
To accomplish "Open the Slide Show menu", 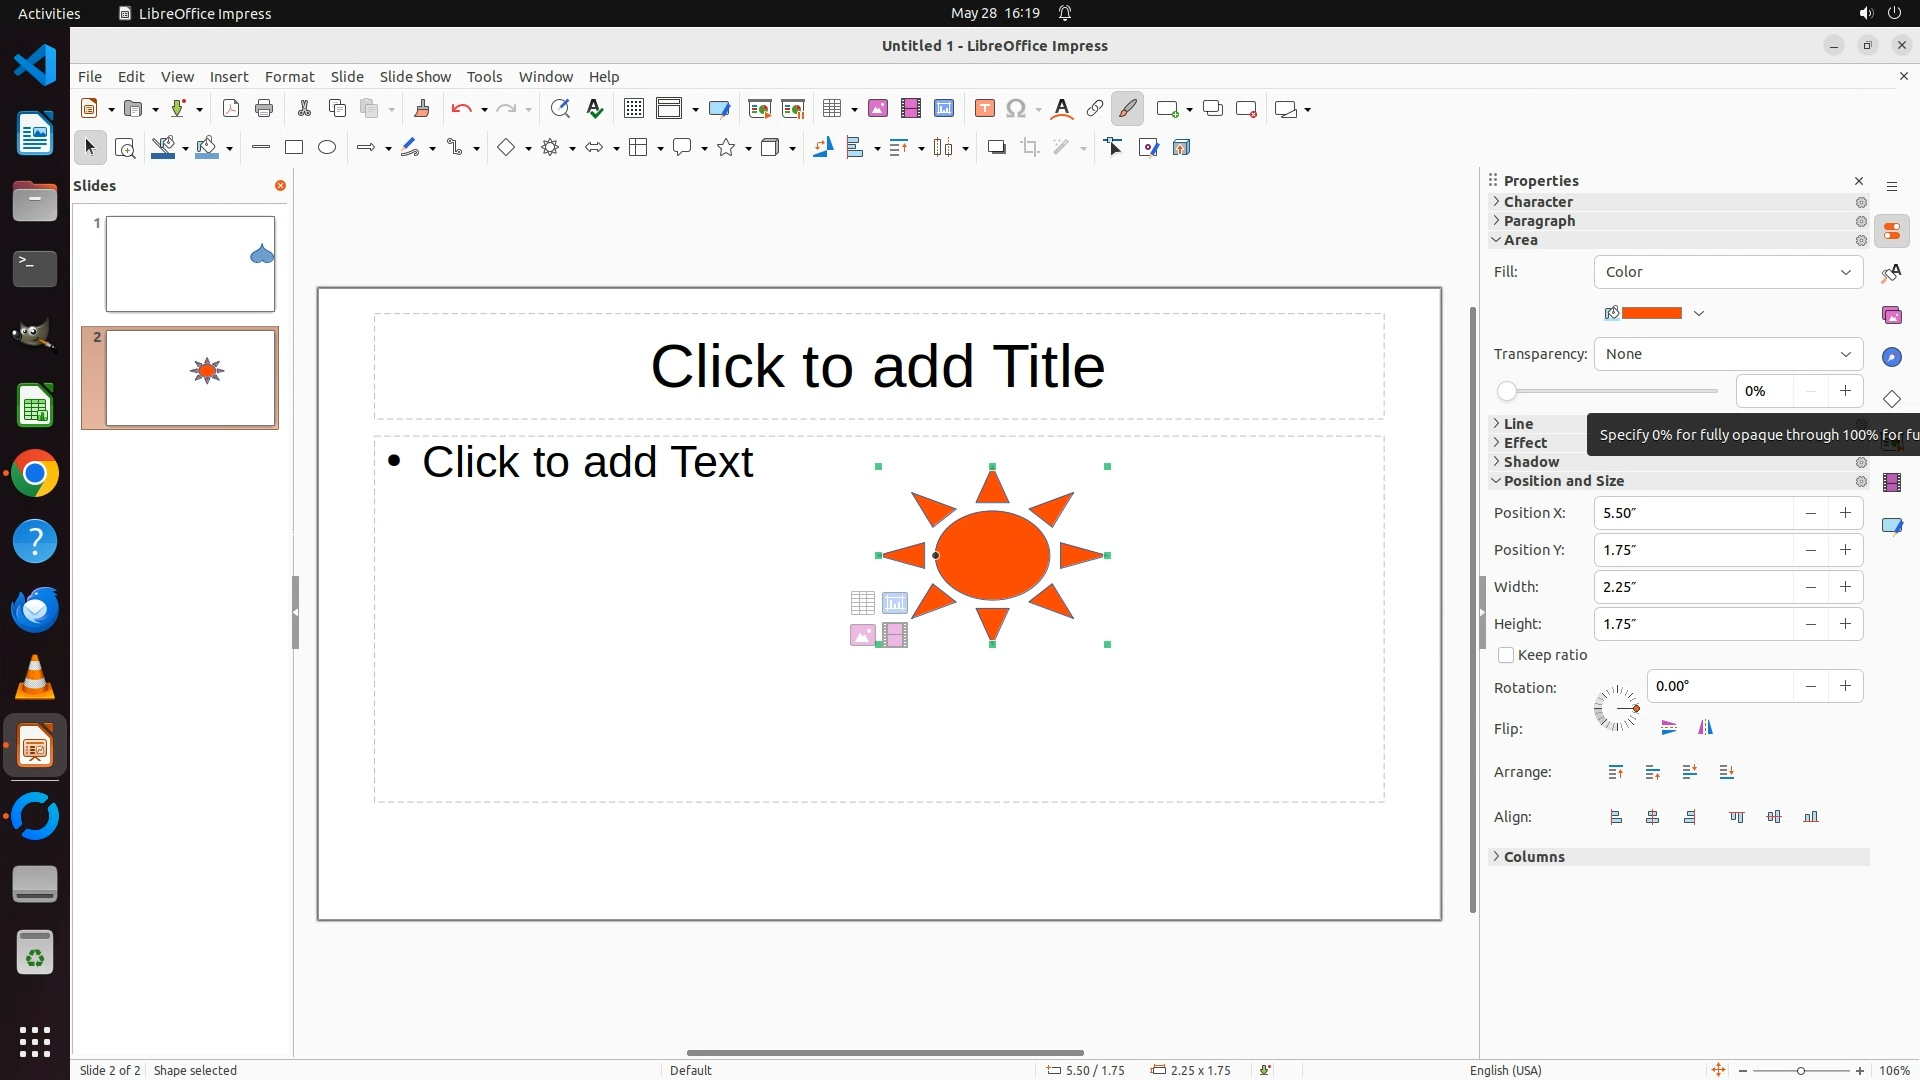I will (x=415, y=77).
